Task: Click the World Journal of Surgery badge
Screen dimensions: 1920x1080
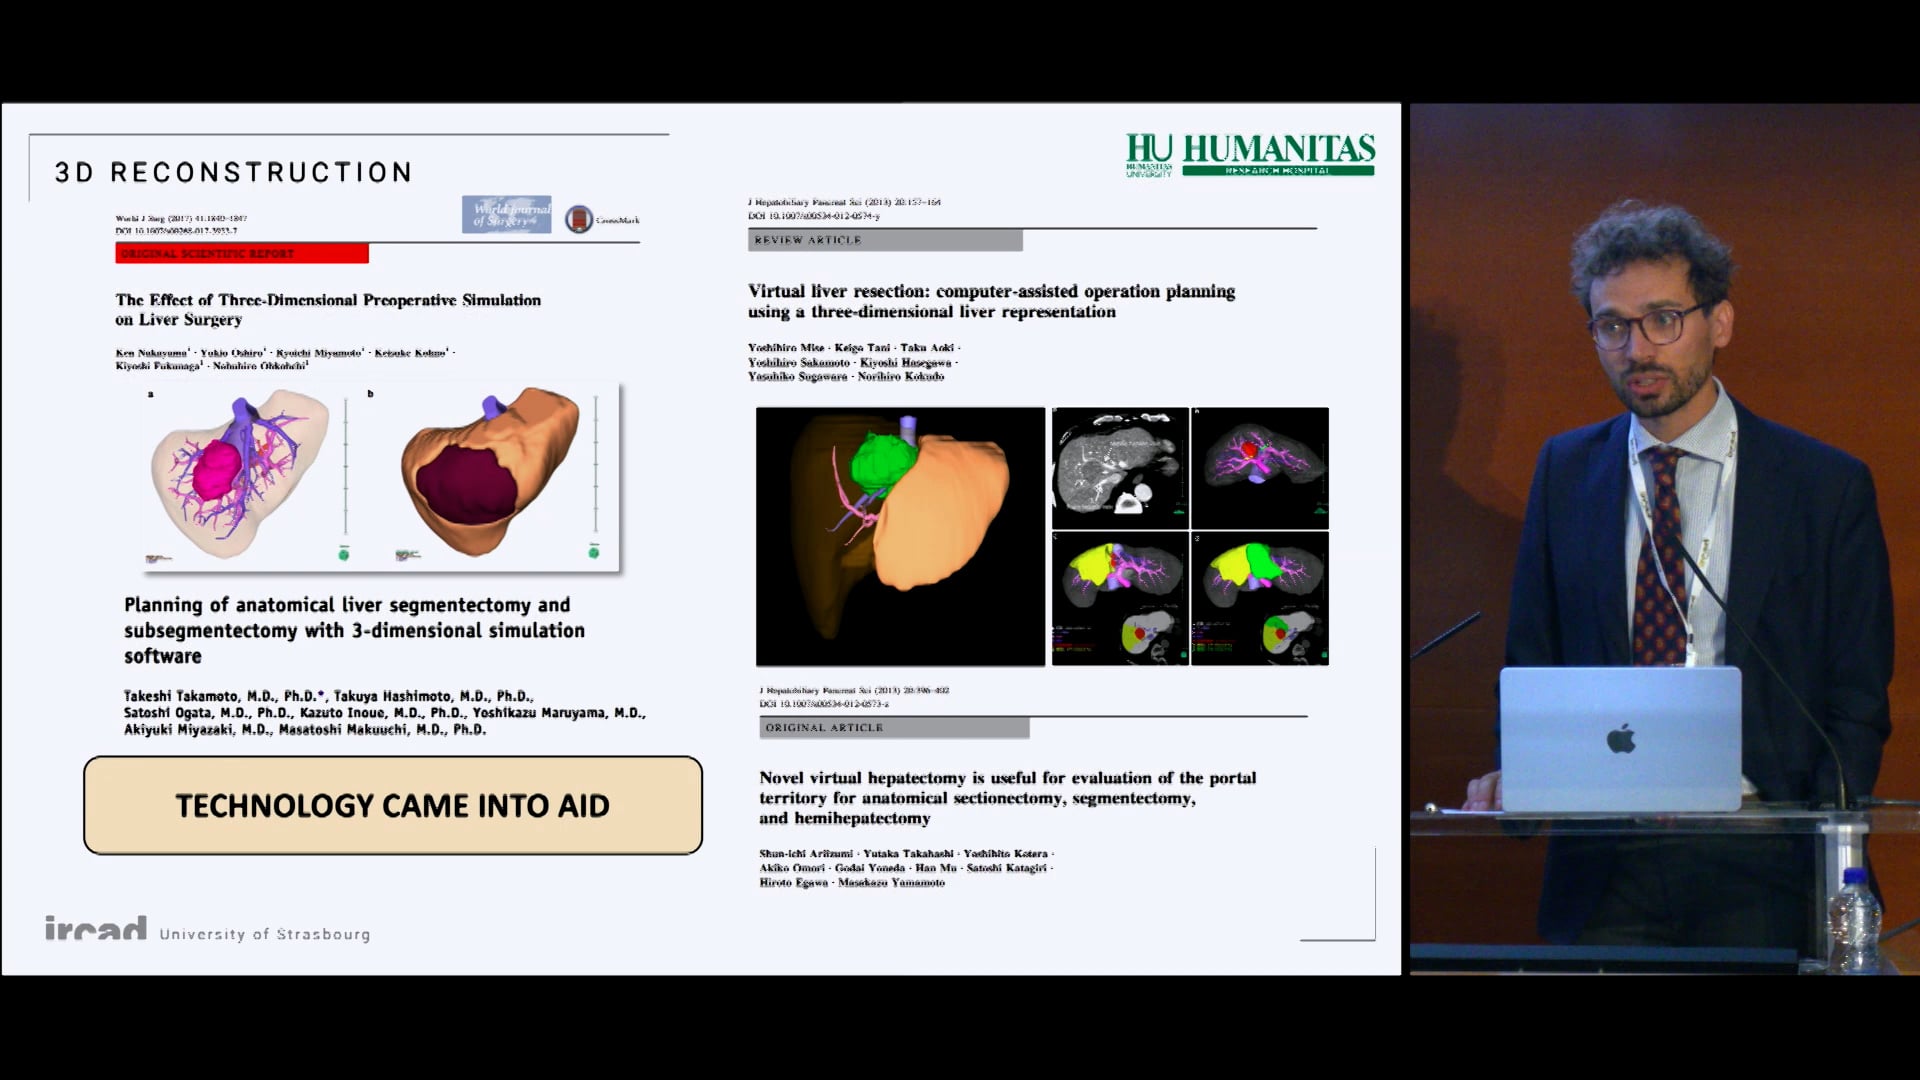Action: pyautogui.click(x=506, y=215)
